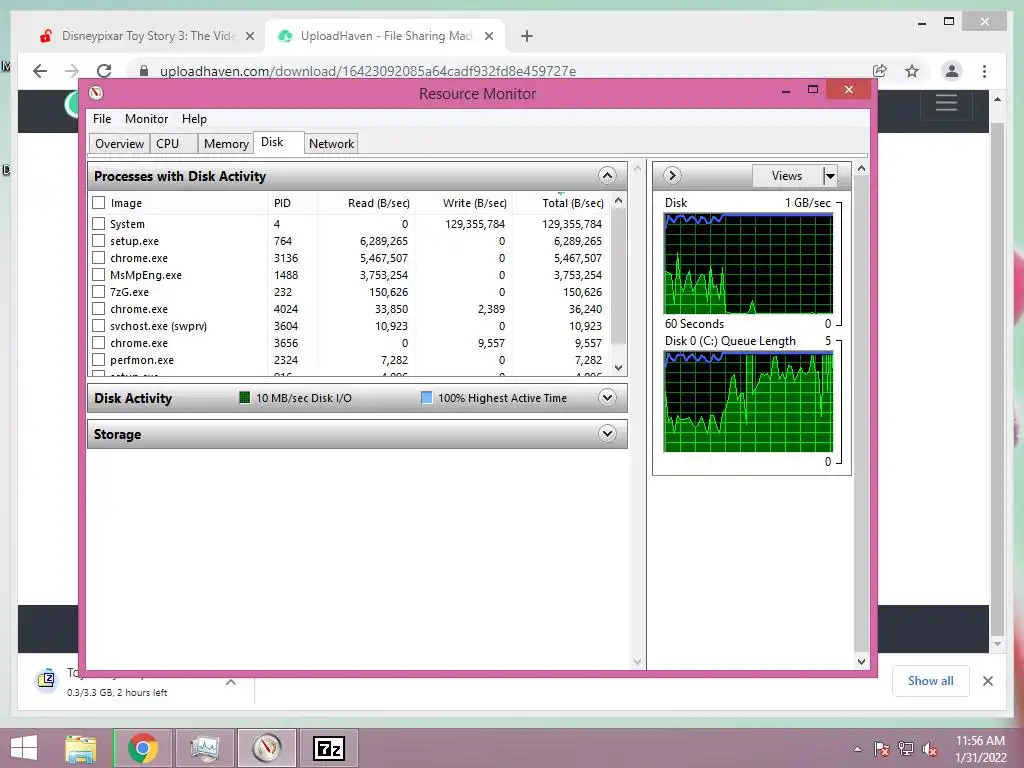Open Task Manager icon on taskbar
Viewport: 1024px width, 768px height.
[x=204, y=748]
